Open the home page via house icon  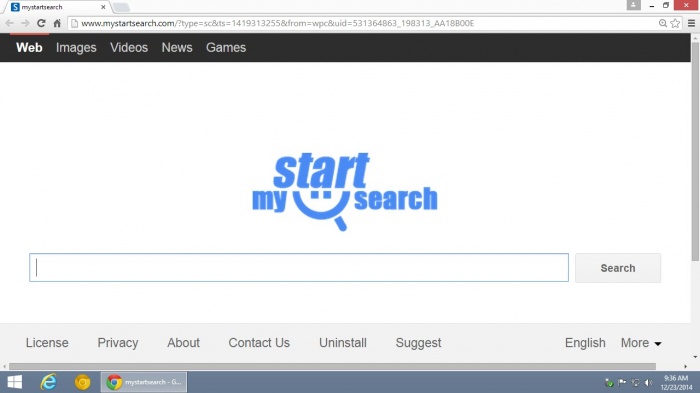pyautogui.click(x=57, y=23)
